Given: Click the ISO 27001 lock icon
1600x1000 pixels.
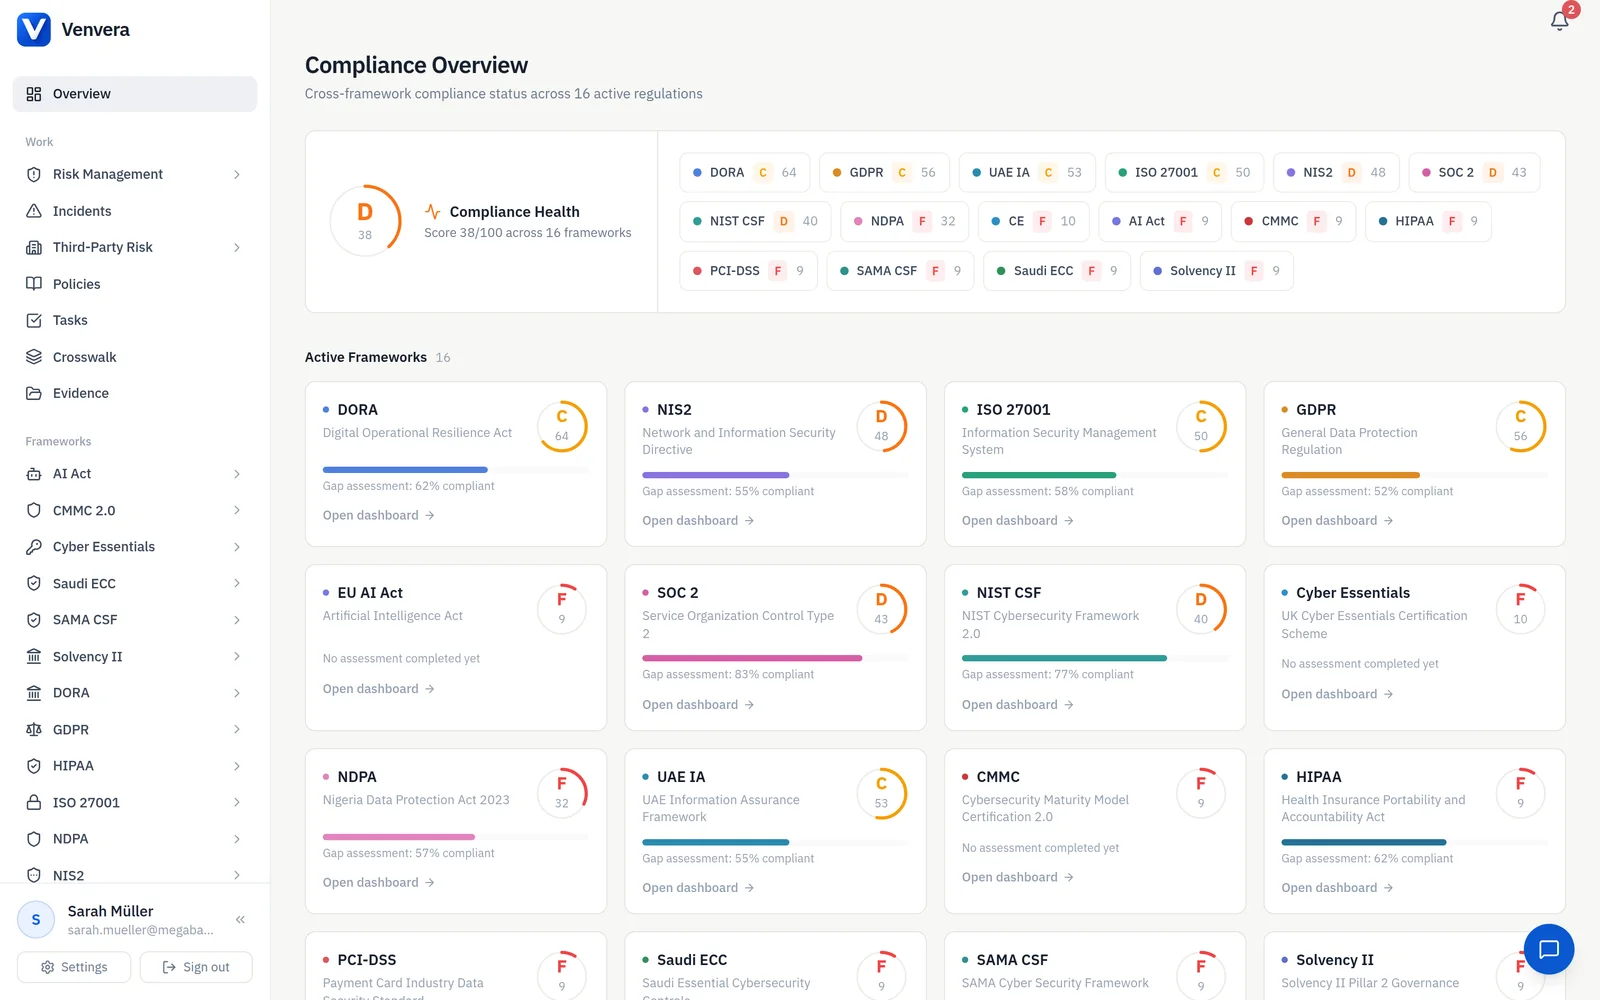Looking at the screenshot, I should click(34, 803).
